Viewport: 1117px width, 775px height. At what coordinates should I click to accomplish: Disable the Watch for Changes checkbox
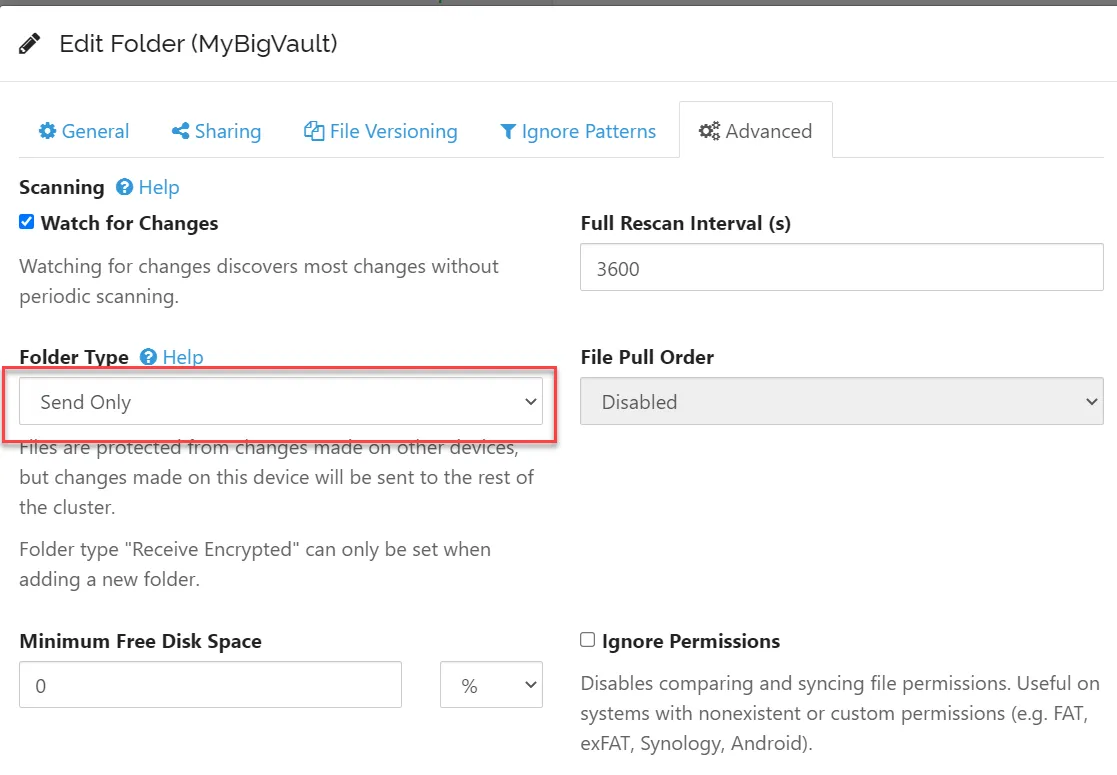[27, 222]
